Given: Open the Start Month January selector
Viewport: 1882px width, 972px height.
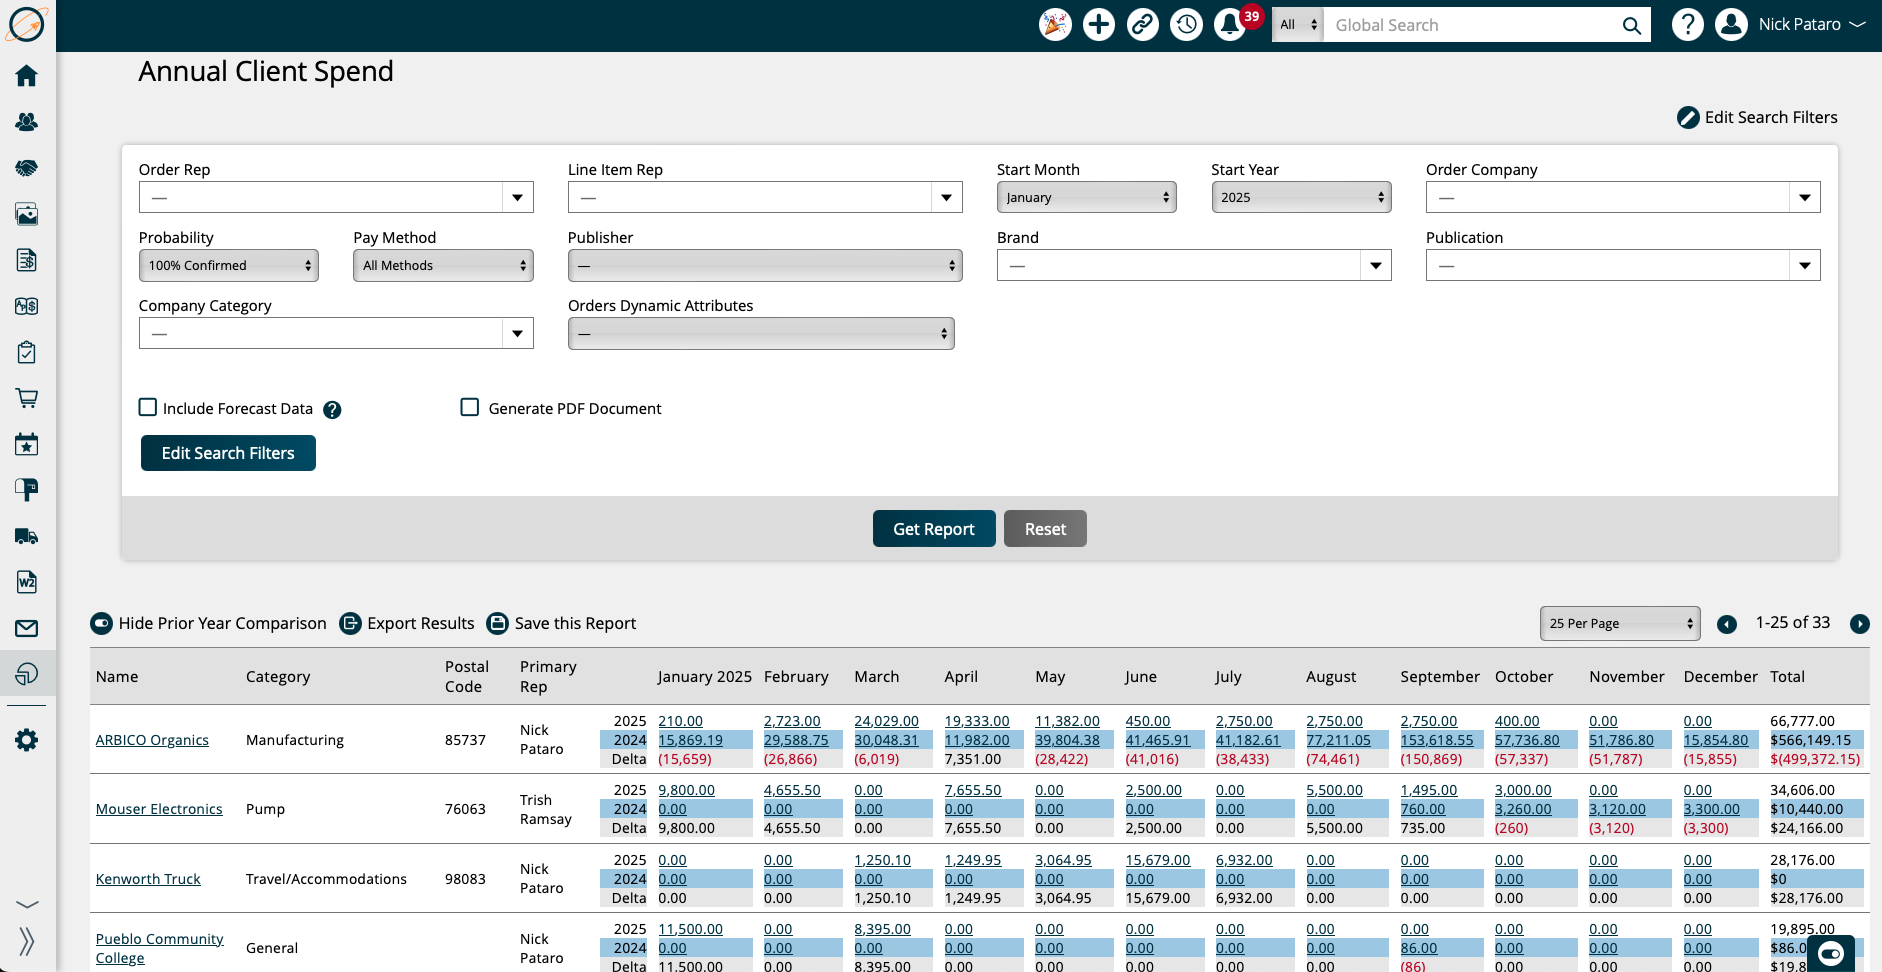Looking at the screenshot, I should click(1087, 197).
